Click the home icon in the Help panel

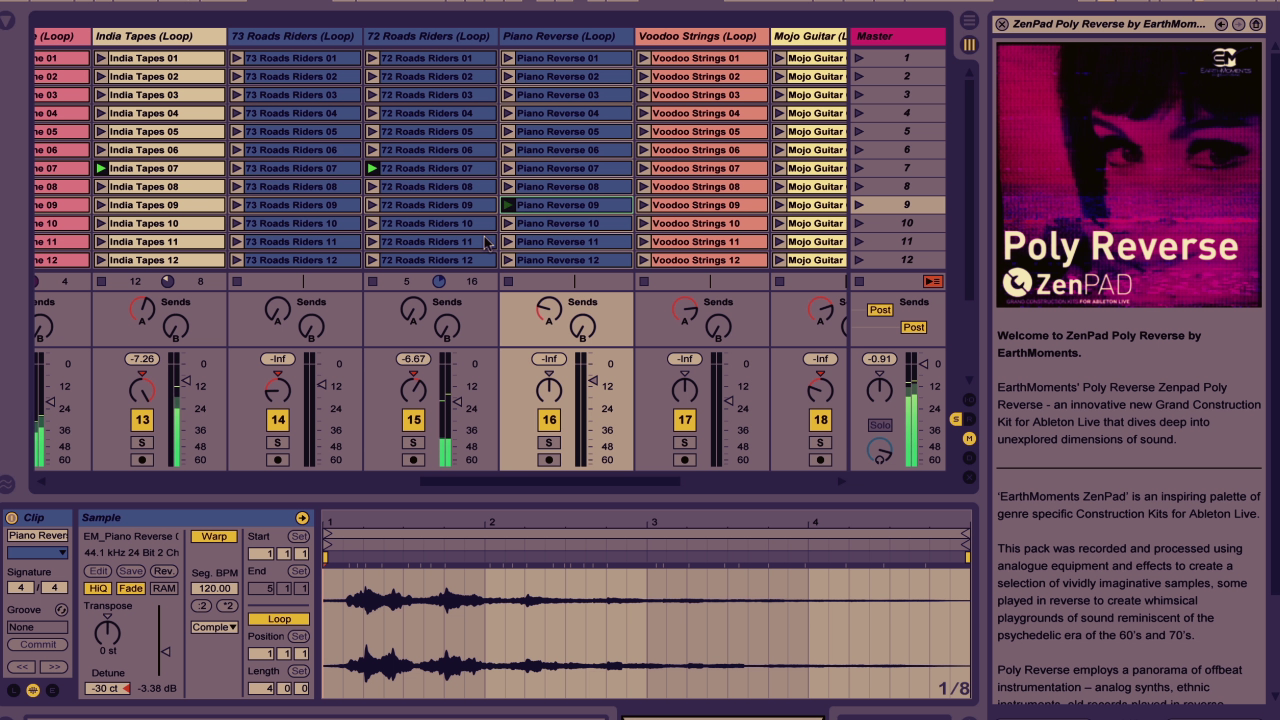pyautogui.click(x=1256, y=24)
